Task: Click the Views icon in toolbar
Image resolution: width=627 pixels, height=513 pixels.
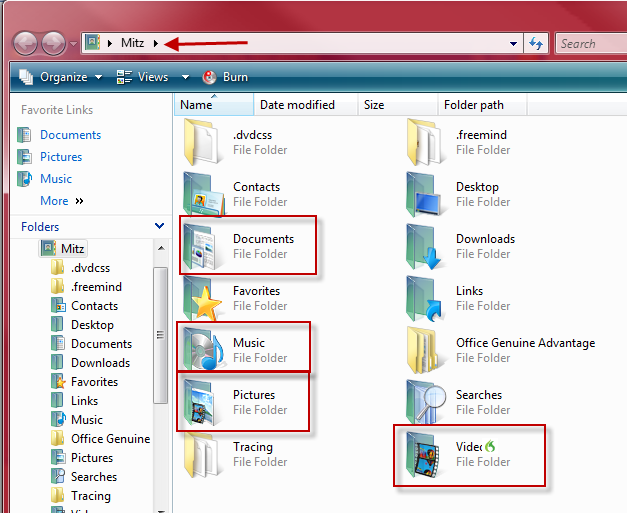Action: click(x=124, y=77)
